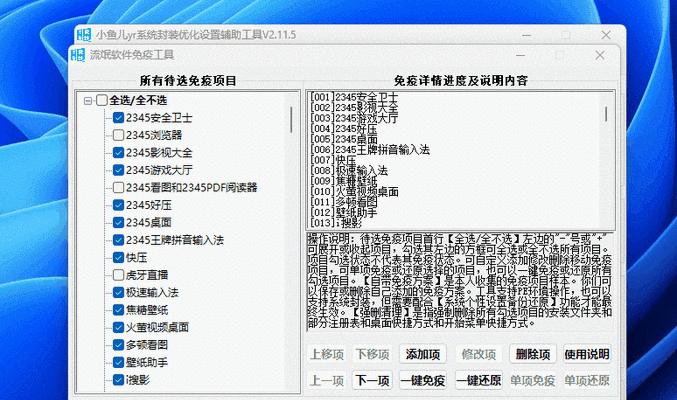Click the 操作说明 description text box
Screen dimensions: 677x400
pyautogui.click(x=460, y=282)
